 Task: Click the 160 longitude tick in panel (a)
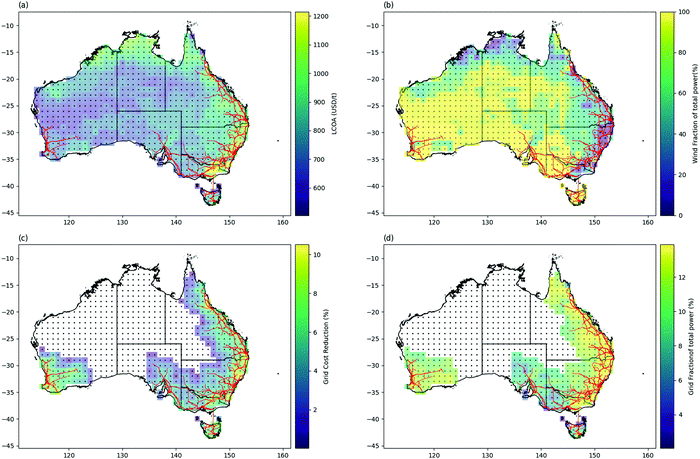(x=283, y=223)
